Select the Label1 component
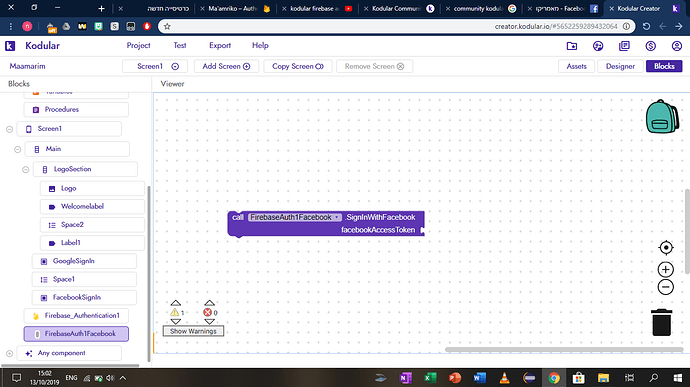Viewport: 690px width, 387px height. point(92,243)
